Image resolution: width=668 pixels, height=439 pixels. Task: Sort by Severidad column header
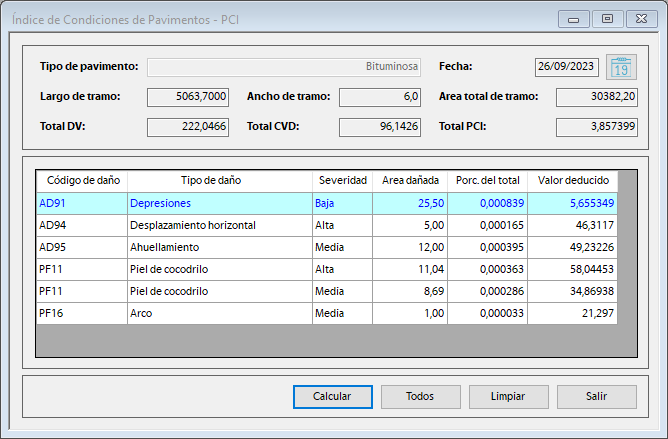tap(342, 181)
